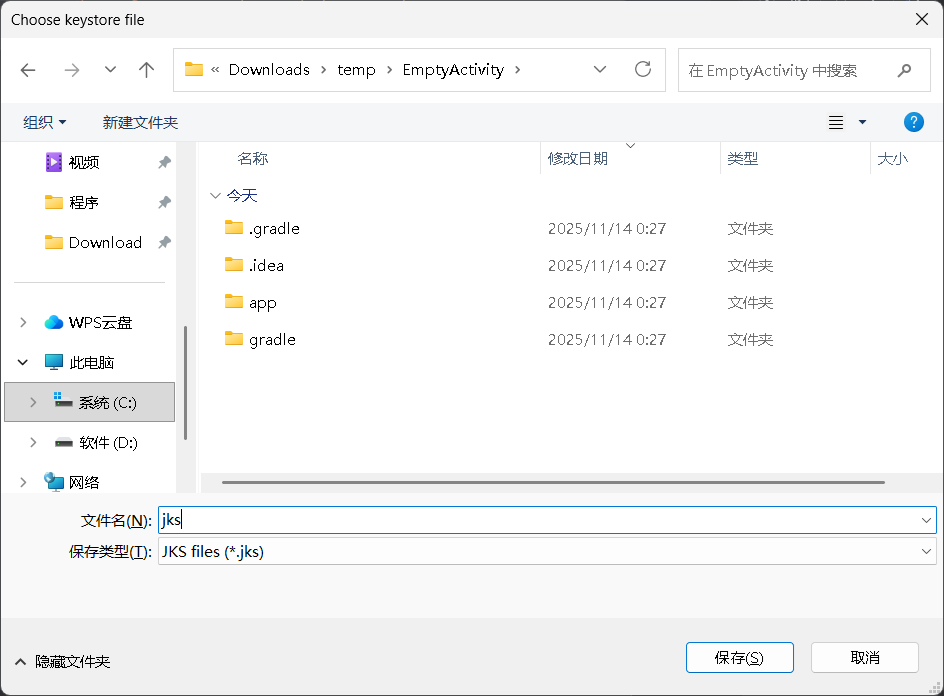This screenshot has height=696, width=944.
Task: Select WPS云盘 cloud icon in sidebar
Action: click(54, 322)
